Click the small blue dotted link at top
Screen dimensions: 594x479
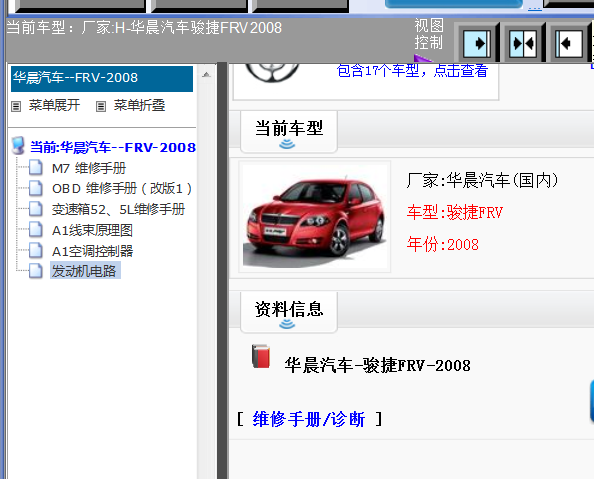click(x=535, y=8)
